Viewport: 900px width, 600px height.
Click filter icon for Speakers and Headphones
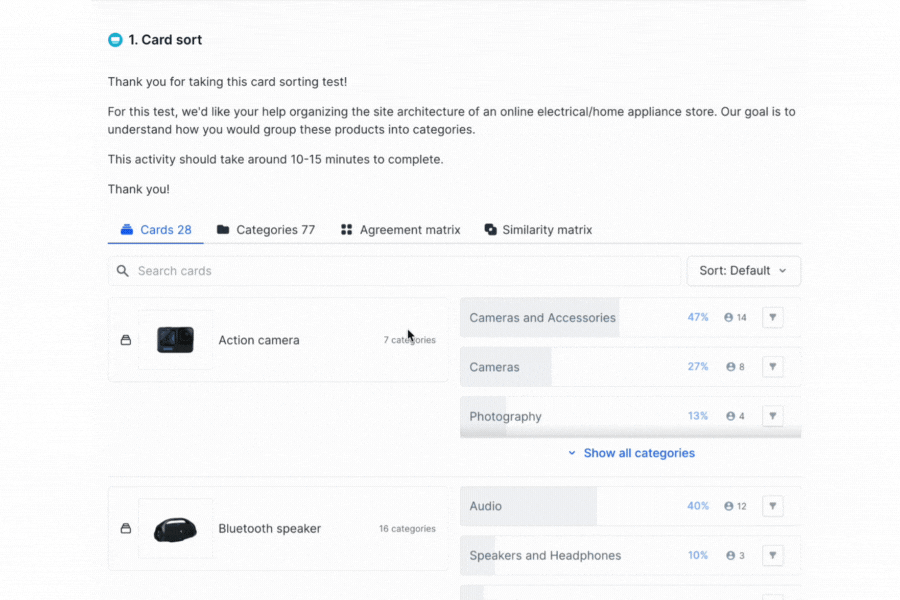(x=772, y=555)
